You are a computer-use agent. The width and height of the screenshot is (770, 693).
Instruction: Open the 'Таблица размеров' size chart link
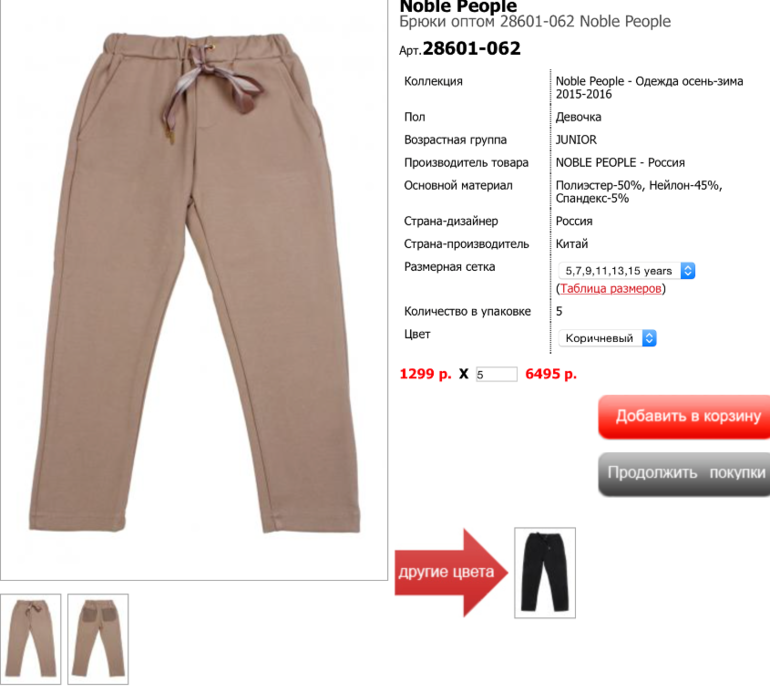coord(610,288)
